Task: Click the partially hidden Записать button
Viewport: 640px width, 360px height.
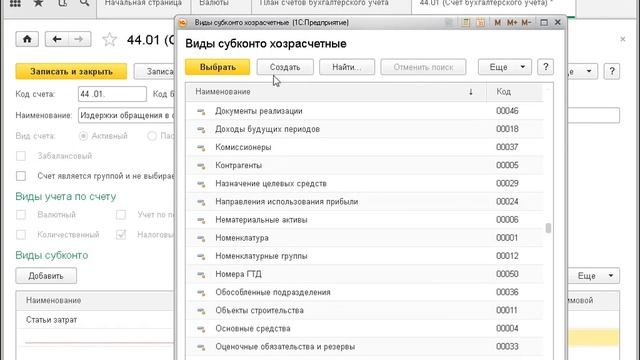Action: (155, 71)
